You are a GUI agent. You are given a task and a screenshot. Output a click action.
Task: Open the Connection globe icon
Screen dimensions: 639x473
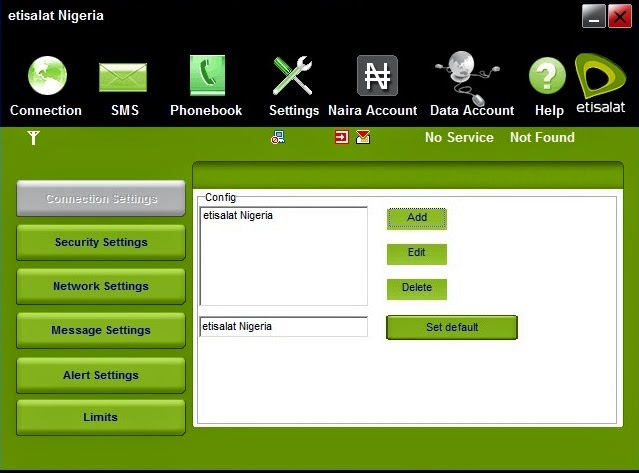click(47, 76)
